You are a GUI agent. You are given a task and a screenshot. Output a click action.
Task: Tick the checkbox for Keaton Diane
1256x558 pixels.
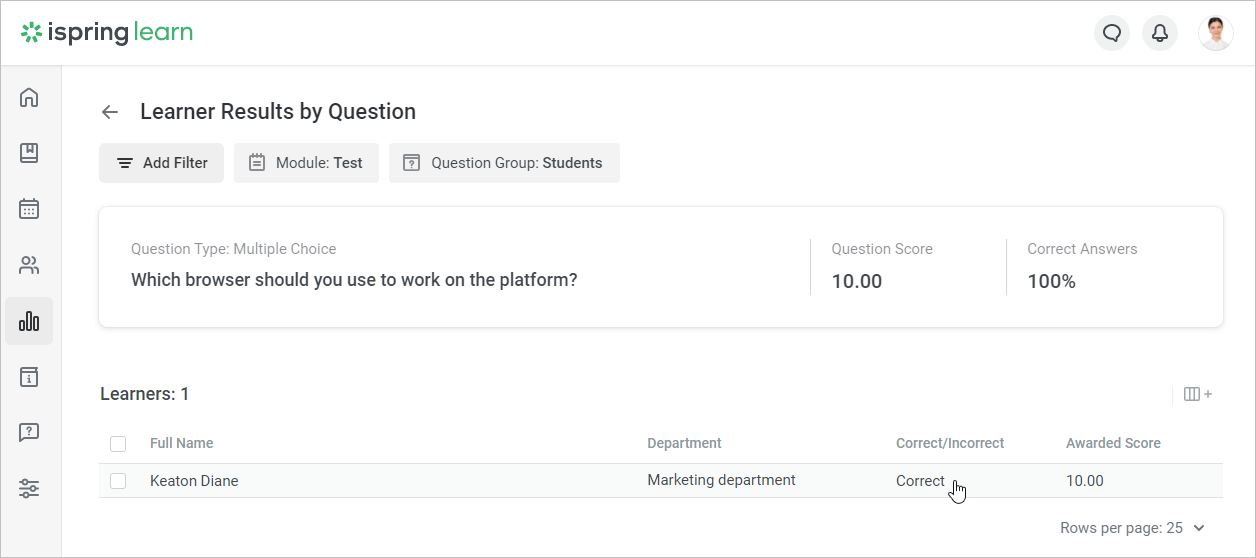118,481
